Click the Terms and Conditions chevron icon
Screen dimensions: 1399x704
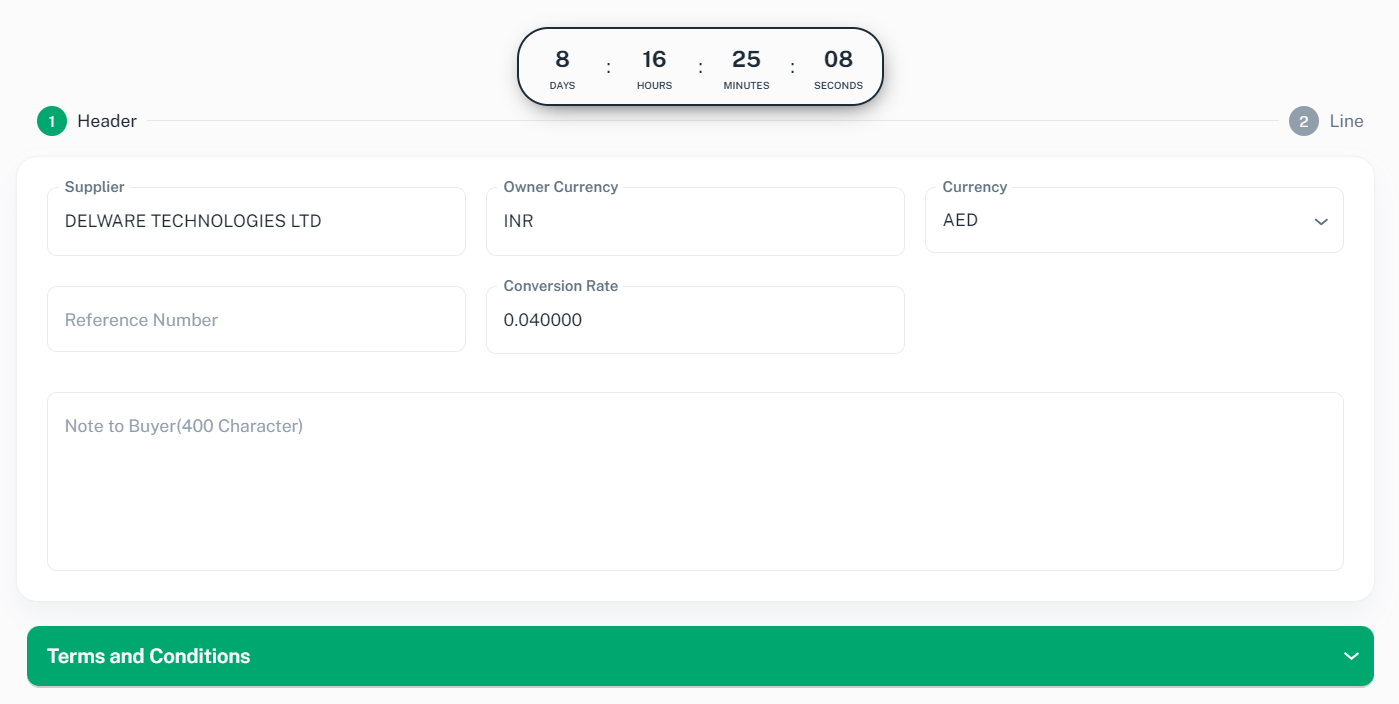tap(1351, 656)
